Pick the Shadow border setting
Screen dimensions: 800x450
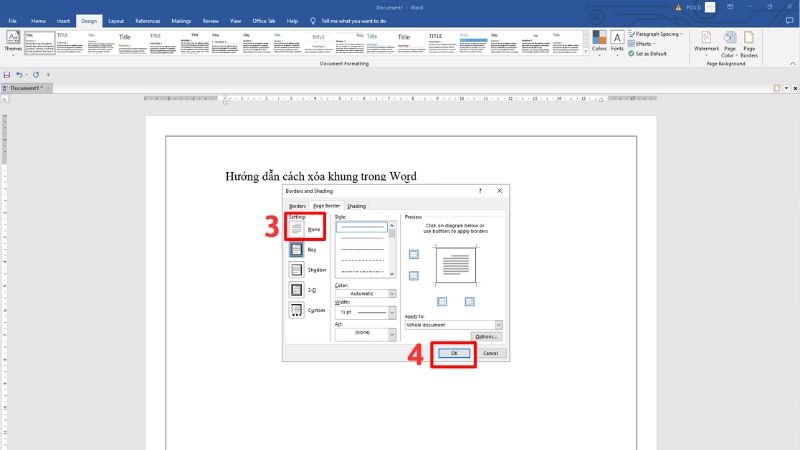pos(298,269)
